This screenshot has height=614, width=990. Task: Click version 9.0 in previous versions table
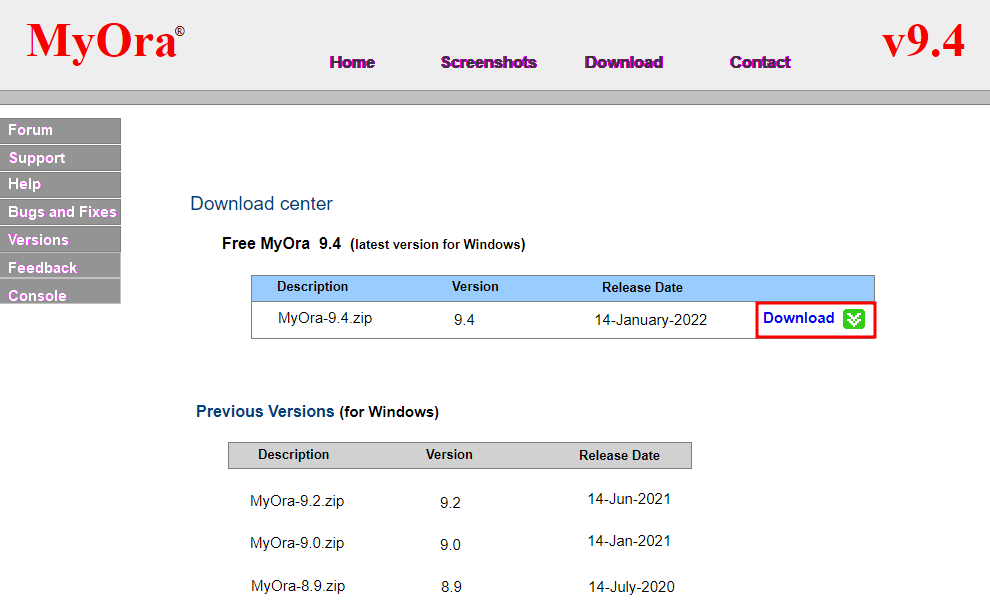pos(450,545)
